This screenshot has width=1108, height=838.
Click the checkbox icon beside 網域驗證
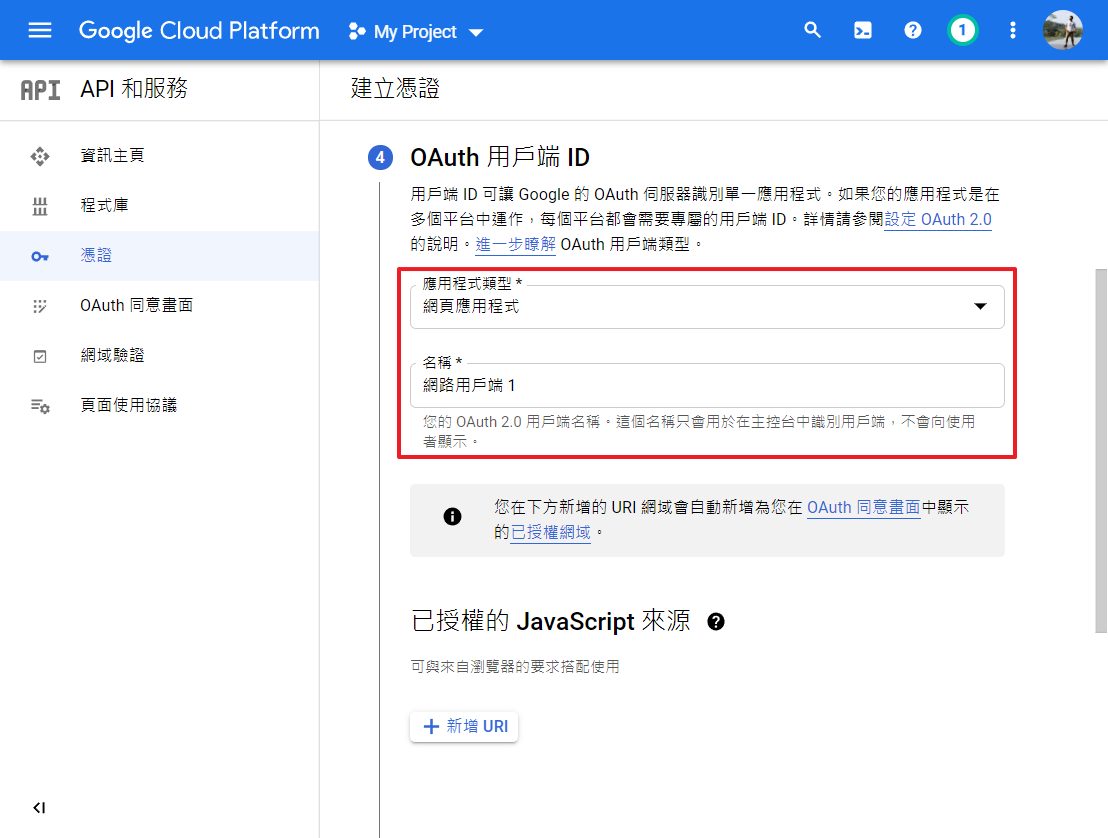click(40, 356)
